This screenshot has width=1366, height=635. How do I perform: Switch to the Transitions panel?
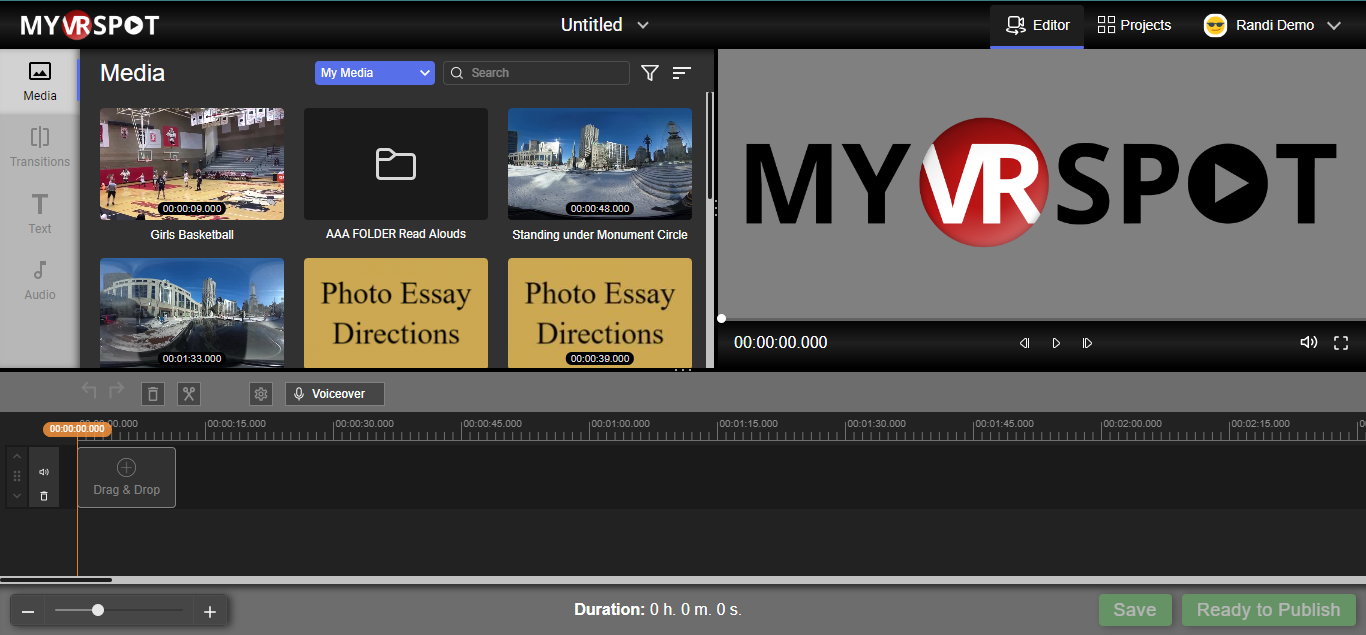click(40, 147)
